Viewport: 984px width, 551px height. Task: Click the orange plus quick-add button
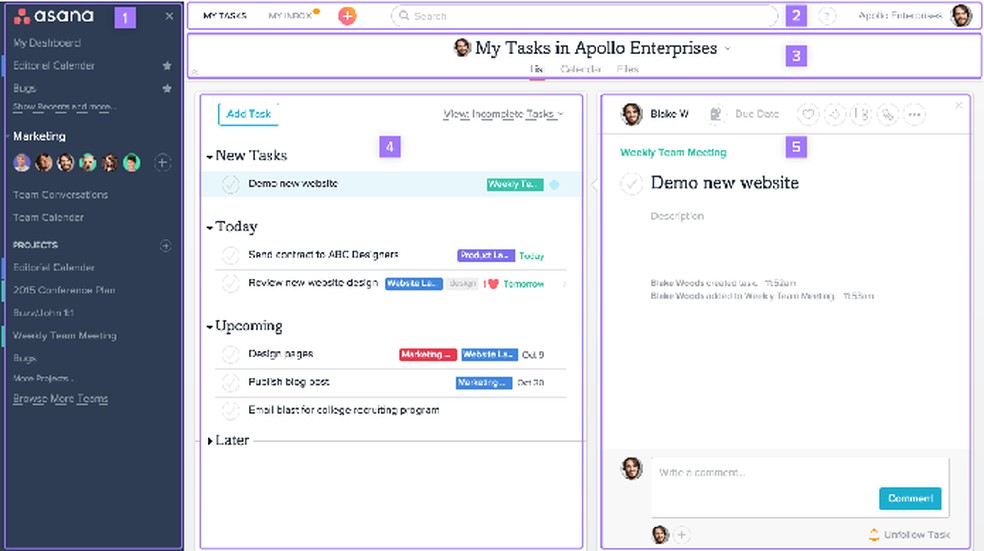pyautogui.click(x=347, y=16)
